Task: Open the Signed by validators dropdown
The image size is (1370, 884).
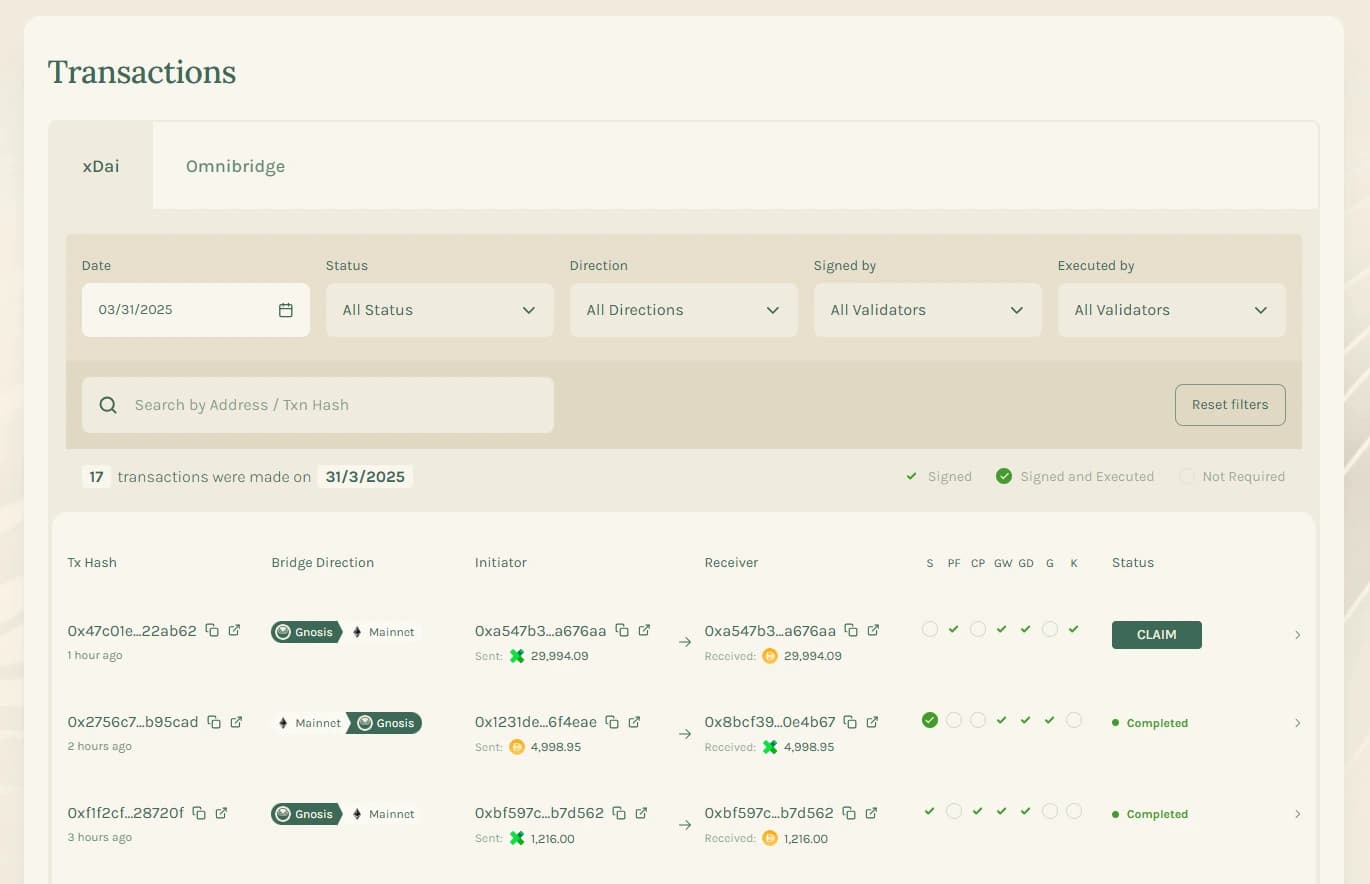Action: point(927,310)
